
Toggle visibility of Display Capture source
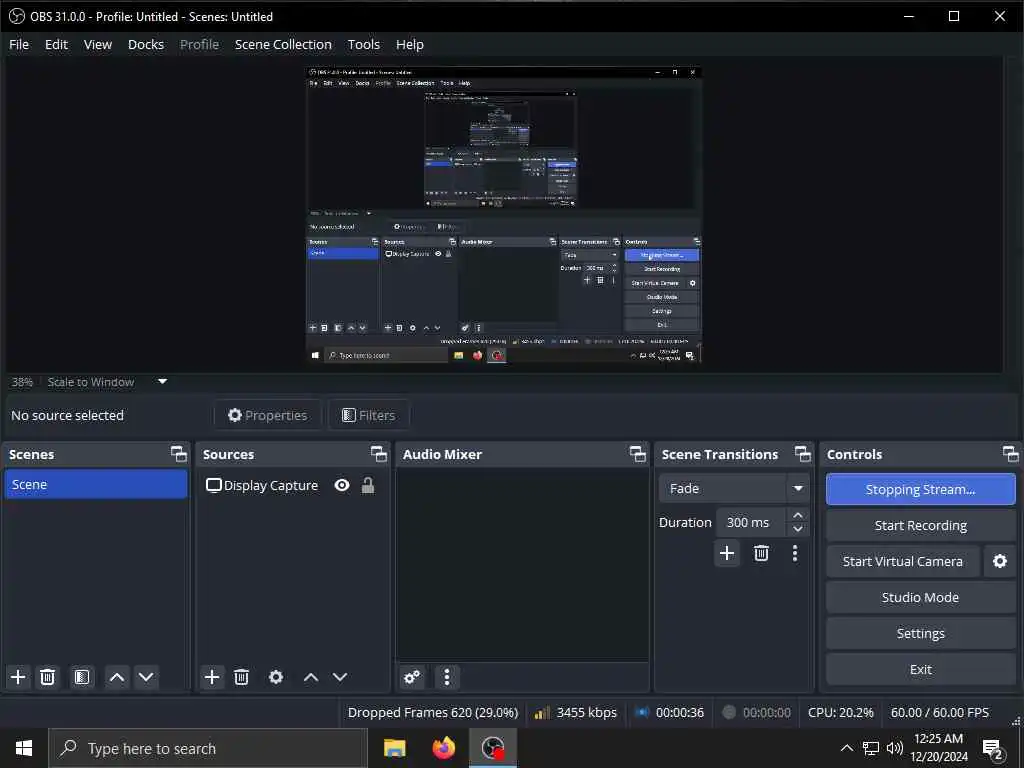[x=342, y=485]
